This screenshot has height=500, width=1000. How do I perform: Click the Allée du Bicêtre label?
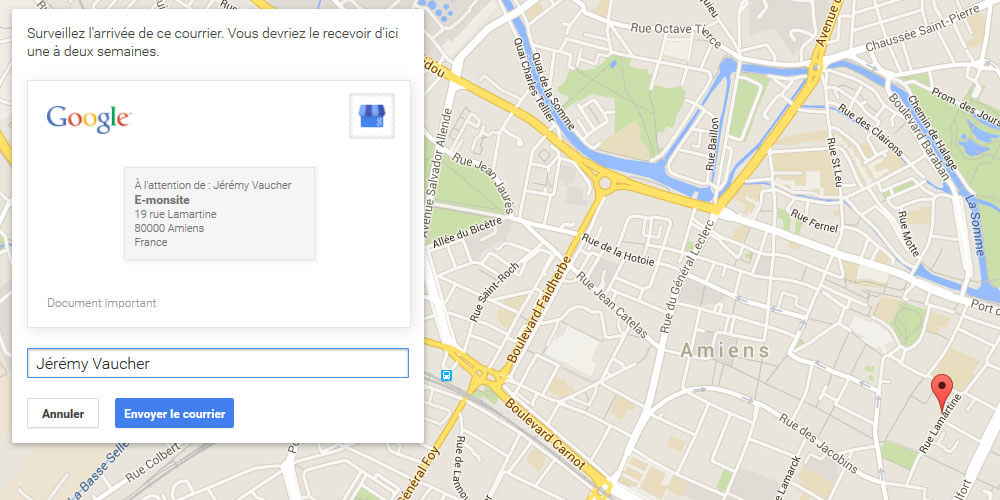(467, 233)
